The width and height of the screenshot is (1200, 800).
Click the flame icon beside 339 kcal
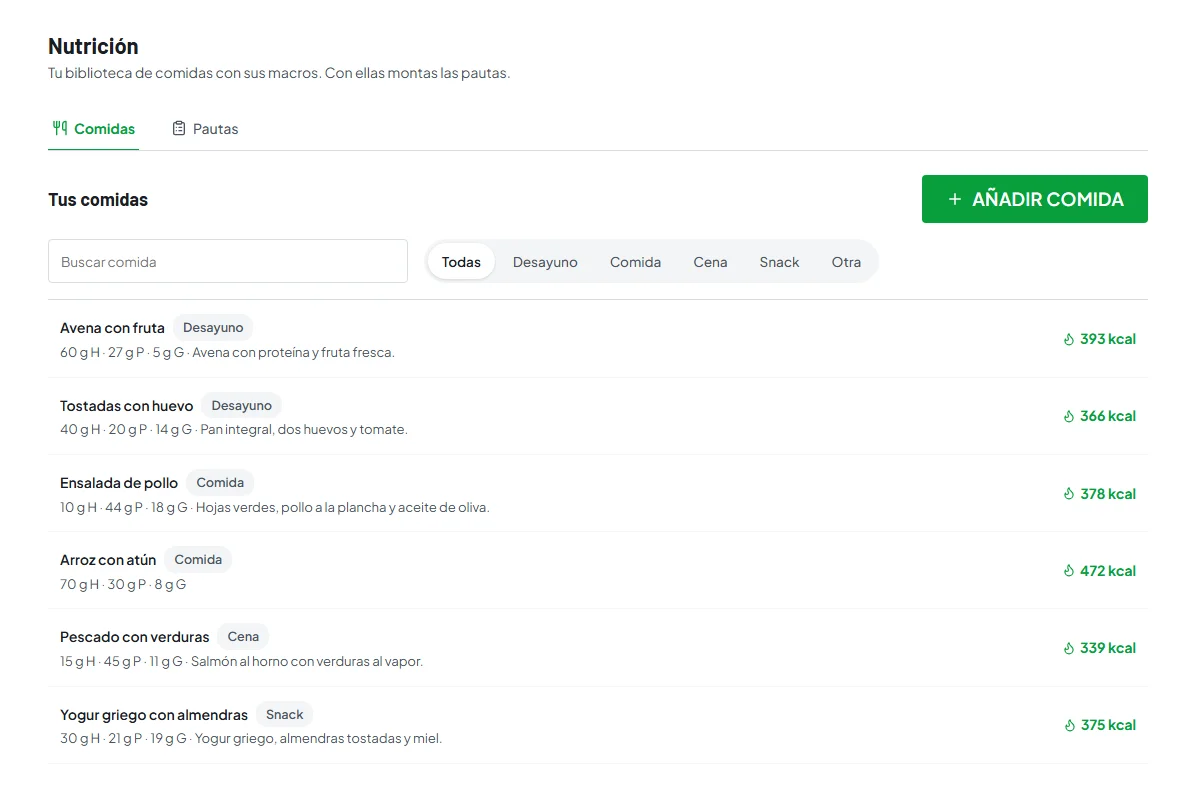(1068, 648)
